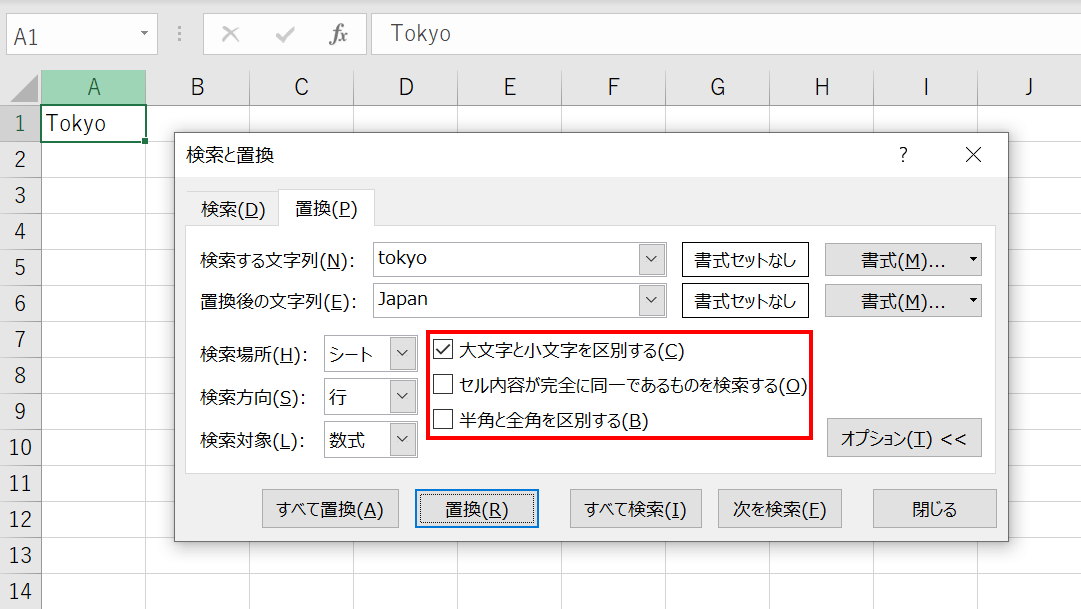Switch to the 検索(D) tab
1081x609 pixels.
[x=233, y=209]
